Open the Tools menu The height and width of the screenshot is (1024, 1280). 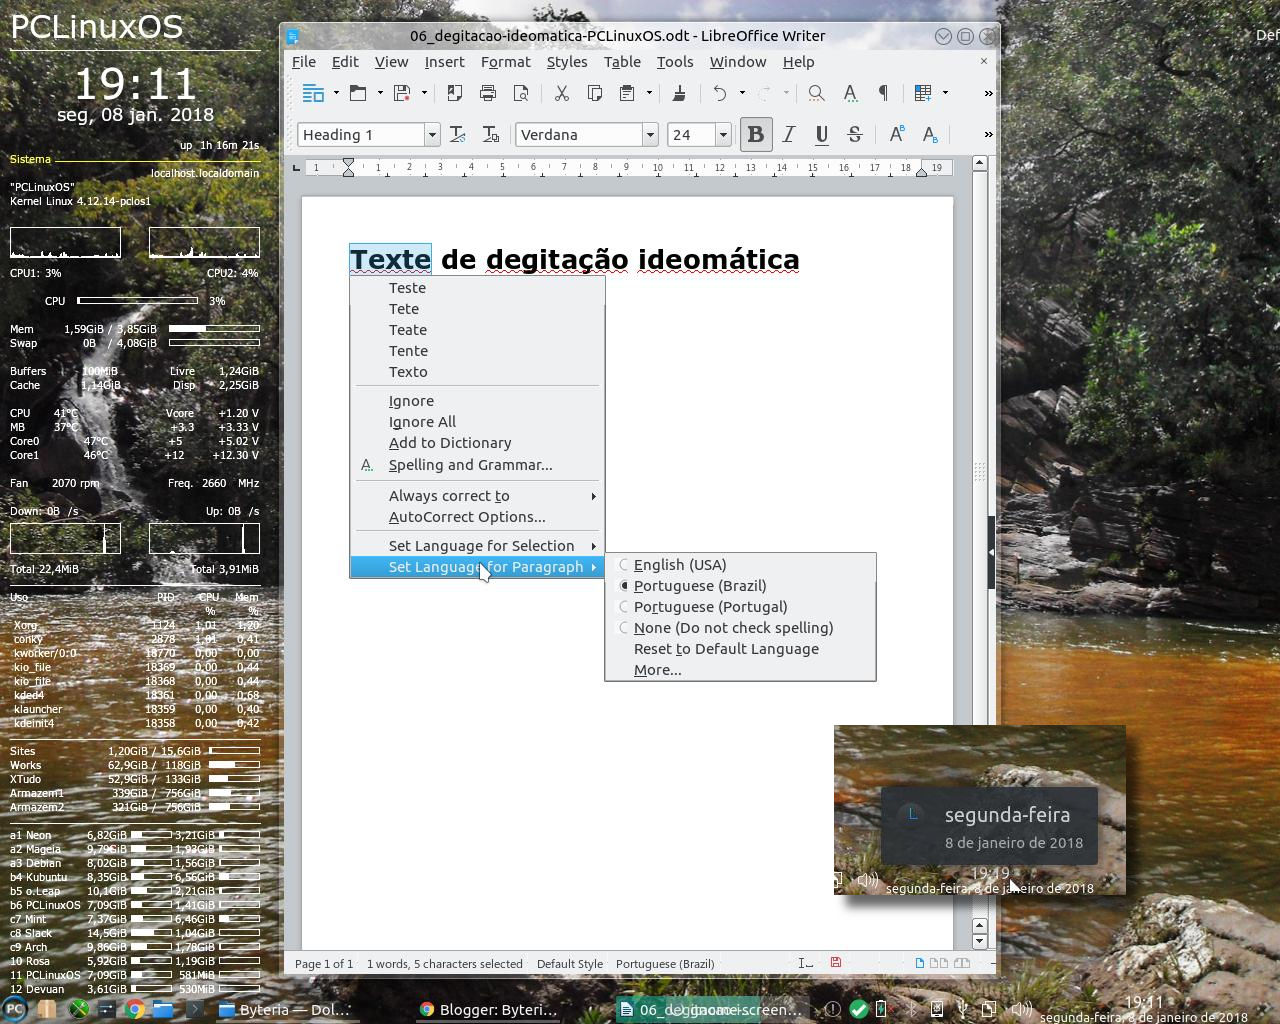pos(675,62)
